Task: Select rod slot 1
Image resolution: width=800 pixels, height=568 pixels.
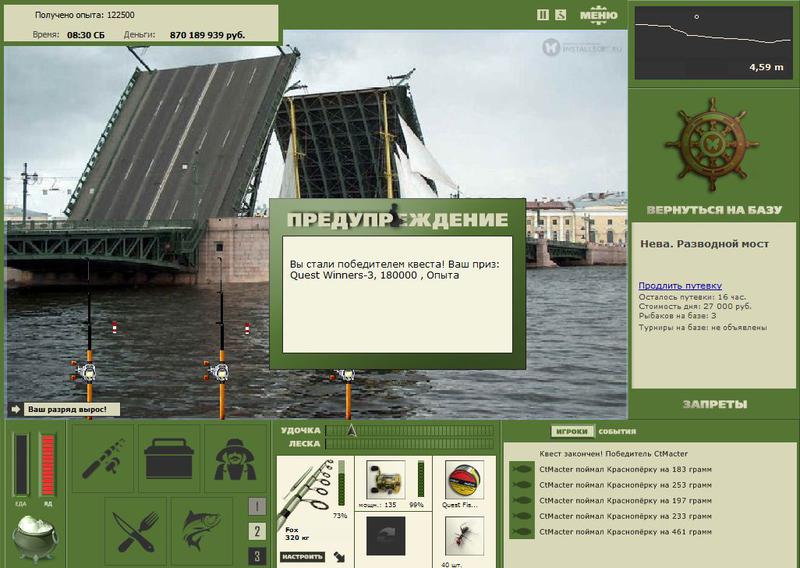Action: [257, 507]
